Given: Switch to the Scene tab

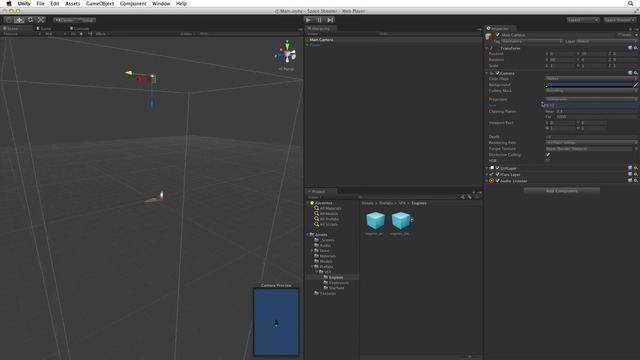Looking at the screenshot, I should [12, 29].
